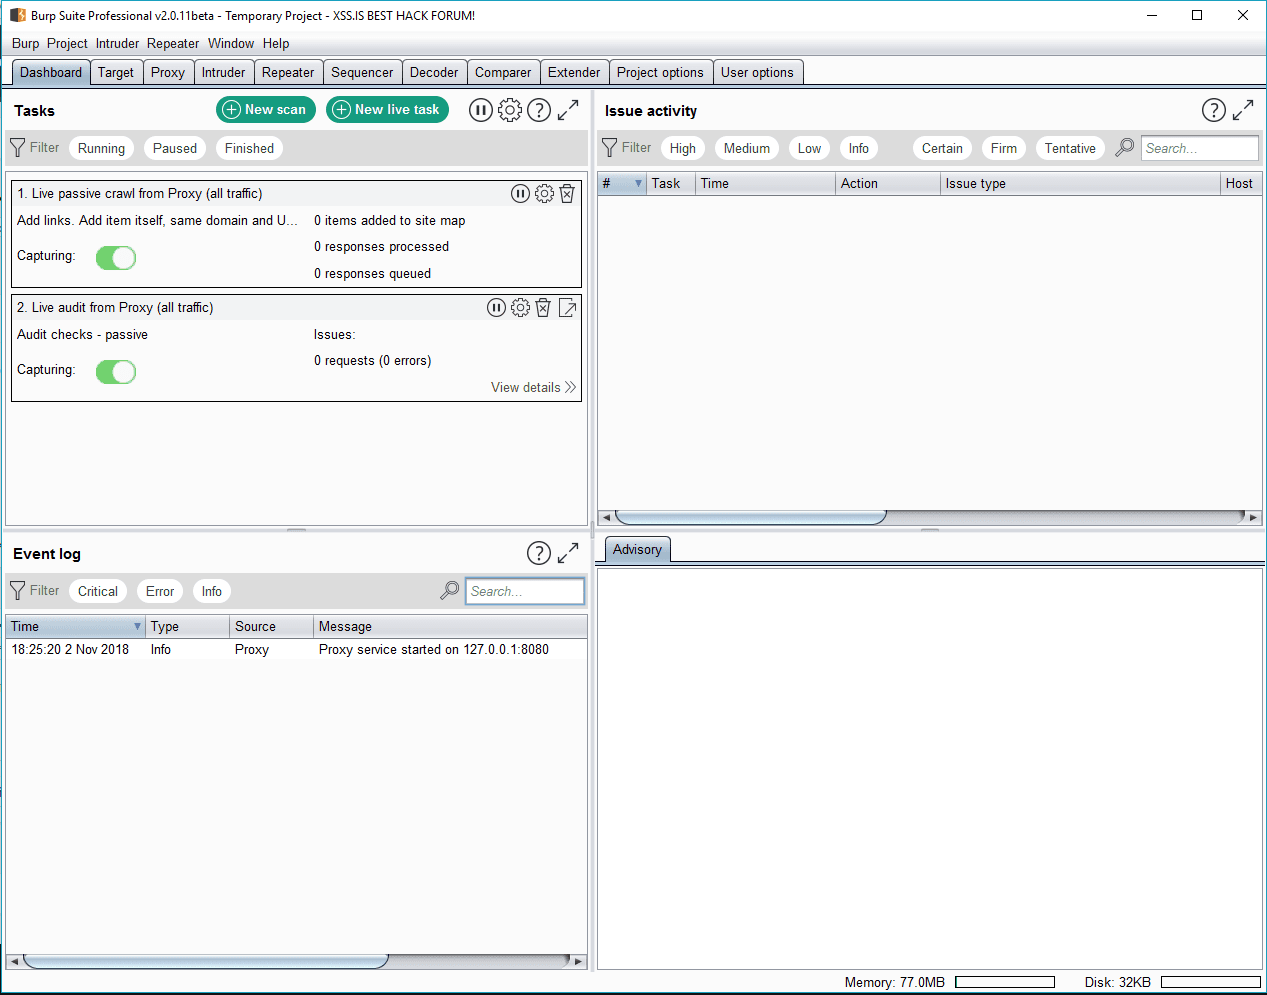
Task: Click the Message column header in Event log
Action: [450, 626]
